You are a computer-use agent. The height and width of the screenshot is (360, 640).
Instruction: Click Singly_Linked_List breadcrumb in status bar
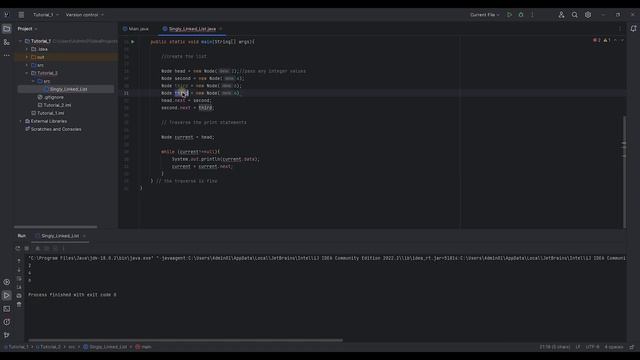click(x=106, y=347)
